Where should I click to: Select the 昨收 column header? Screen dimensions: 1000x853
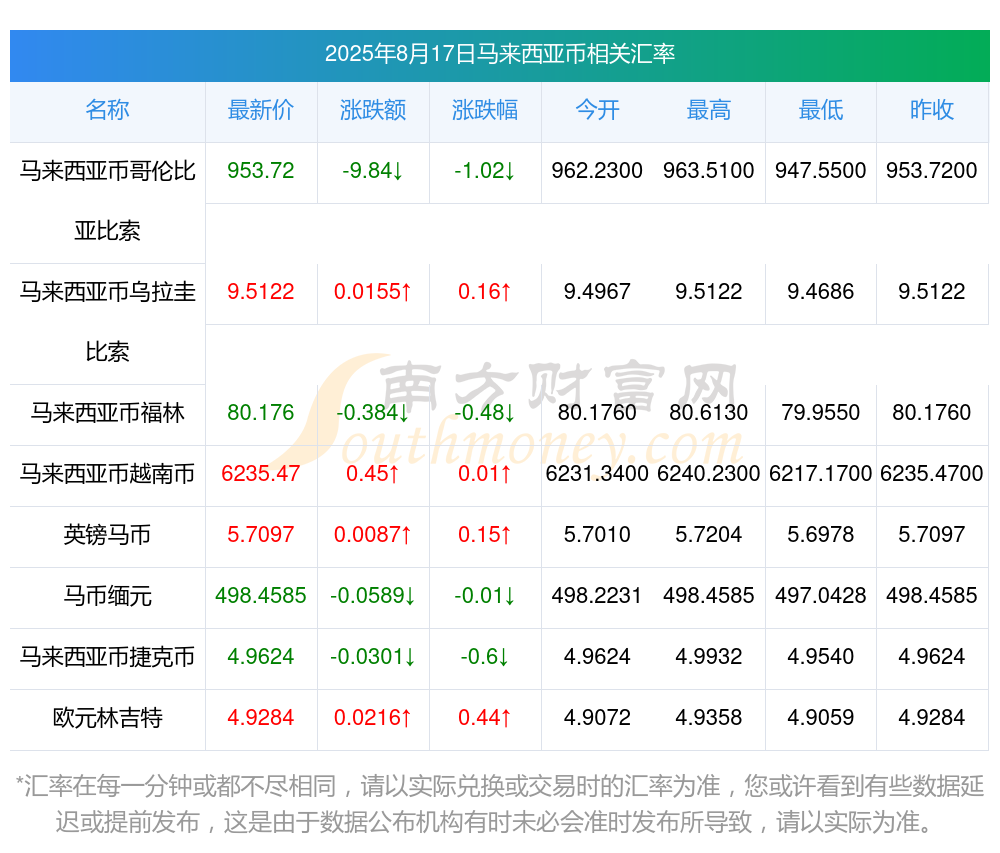click(932, 110)
